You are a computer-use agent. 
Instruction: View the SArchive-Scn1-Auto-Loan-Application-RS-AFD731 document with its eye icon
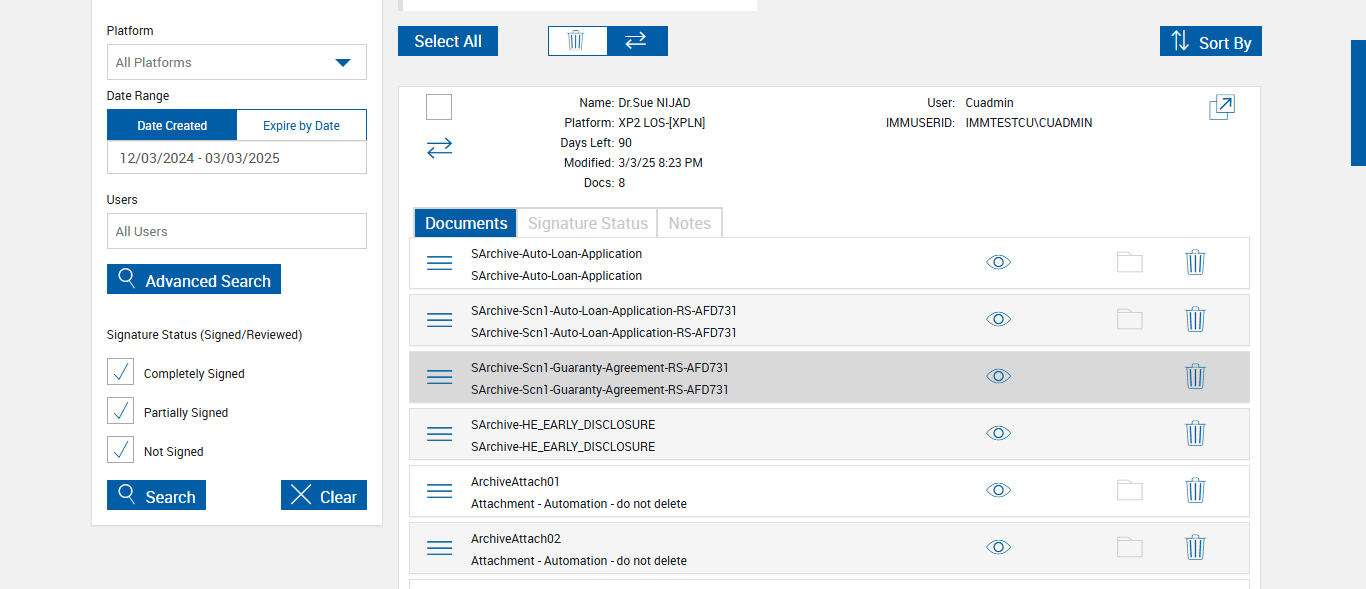pyautogui.click(x=998, y=319)
